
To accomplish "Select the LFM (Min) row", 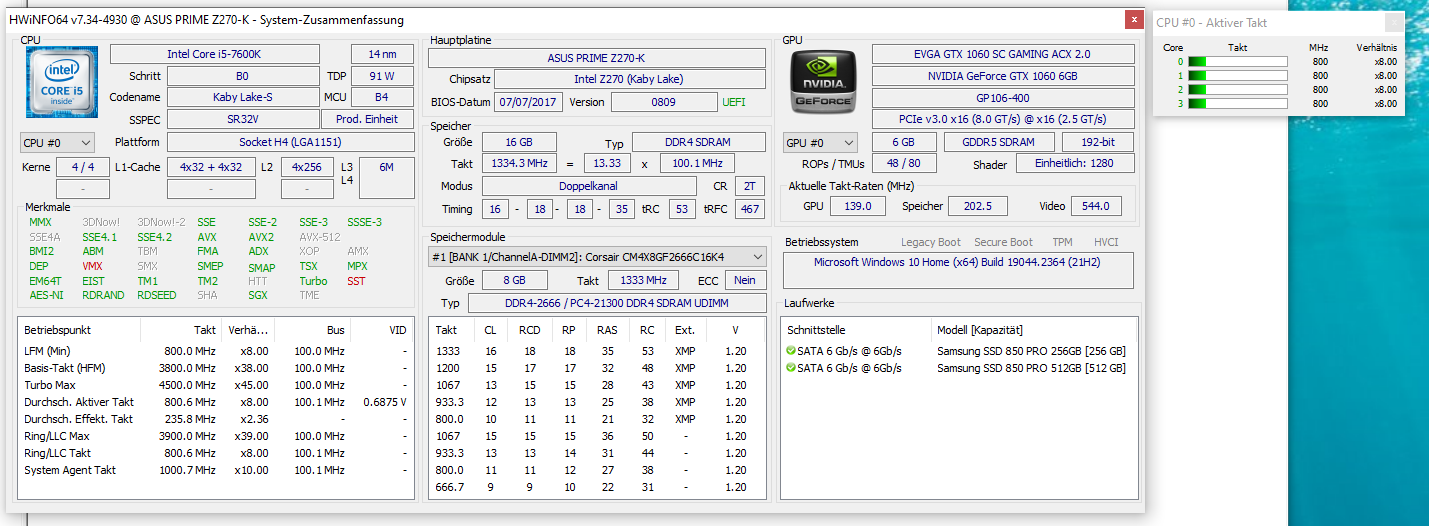I will pyautogui.click(x=216, y=351).
